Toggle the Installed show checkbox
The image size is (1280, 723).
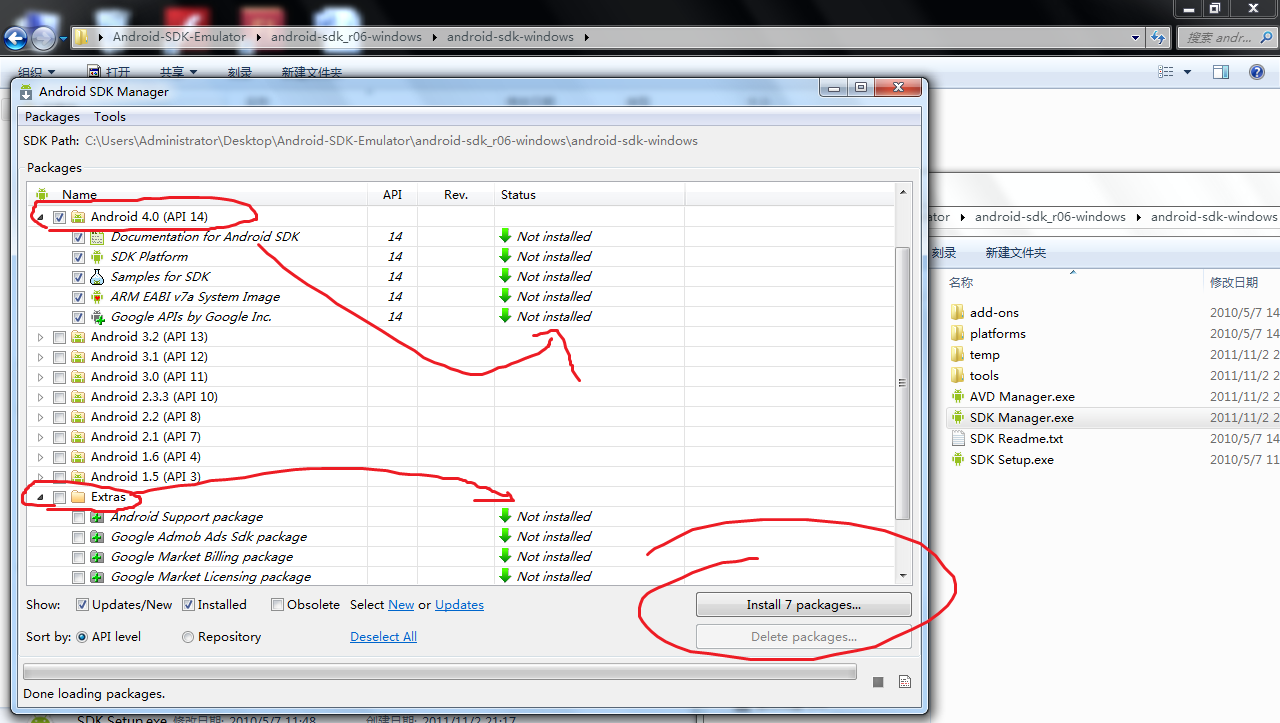pyautogui.click(x=188, y=605)
